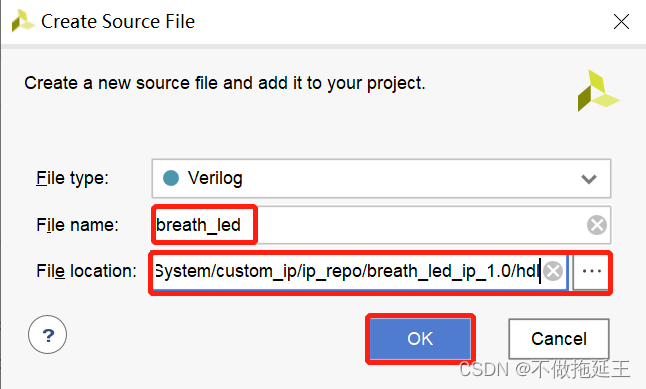Click the blue Verilog circle icon
The image size is (646, 389).
[x=171, y=178]
